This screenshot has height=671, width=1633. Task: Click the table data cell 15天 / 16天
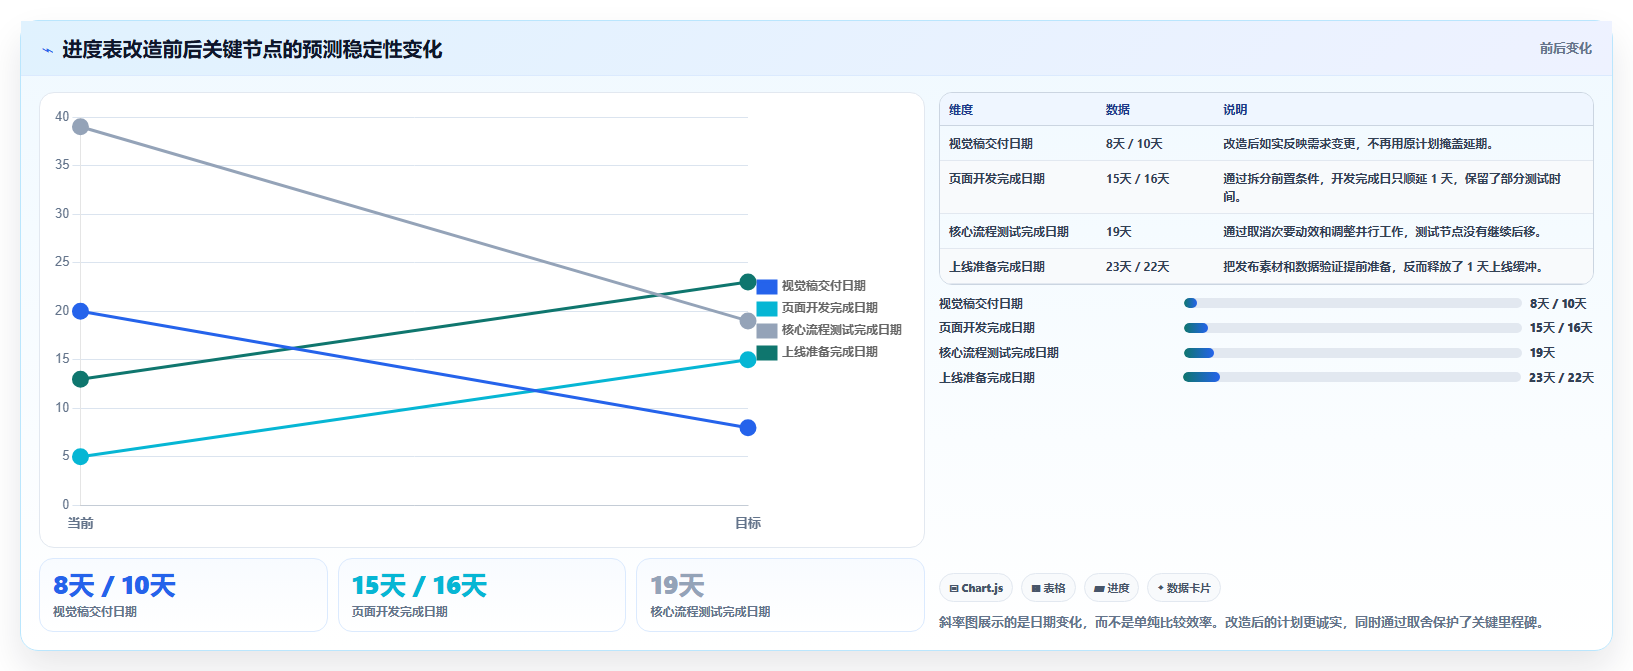point(1137,179)
